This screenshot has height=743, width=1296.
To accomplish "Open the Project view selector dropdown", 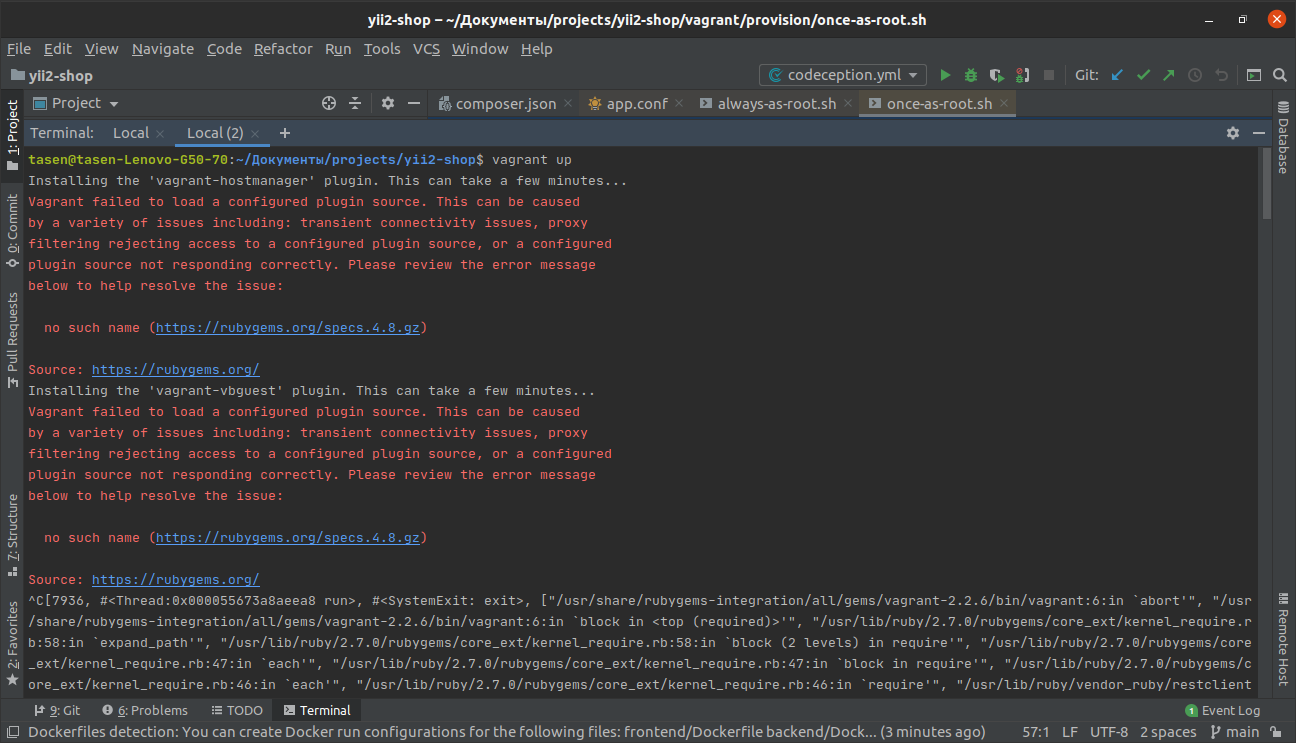I will [77, 103].
